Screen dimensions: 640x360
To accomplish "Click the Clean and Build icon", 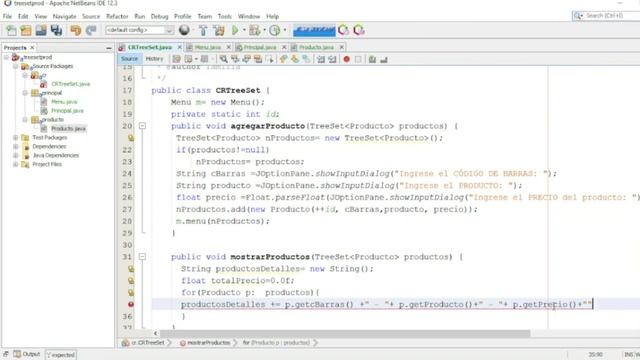I will point(218,30).
